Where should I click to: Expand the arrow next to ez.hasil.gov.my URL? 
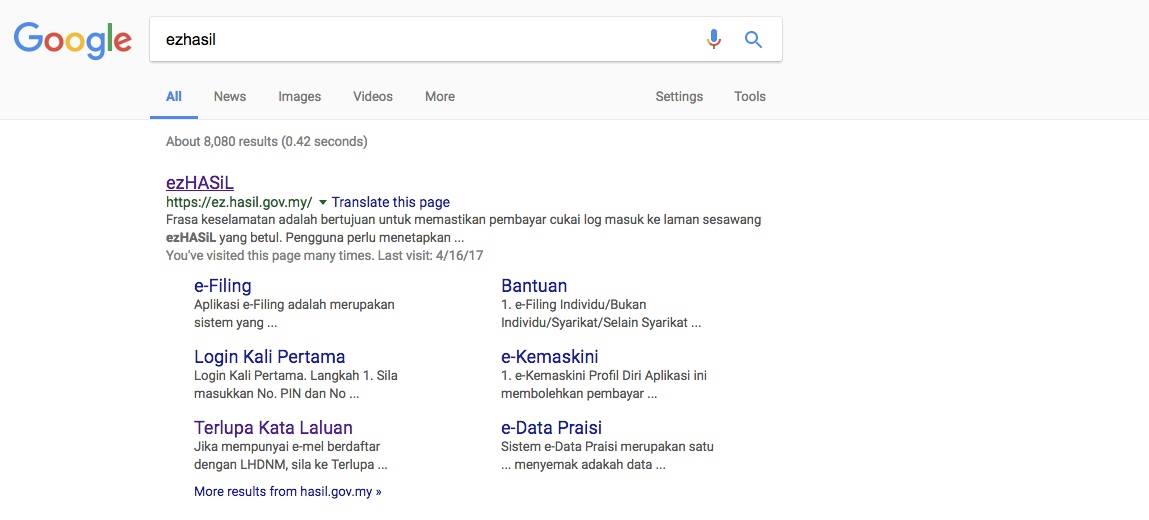click(x=323, y=202)
